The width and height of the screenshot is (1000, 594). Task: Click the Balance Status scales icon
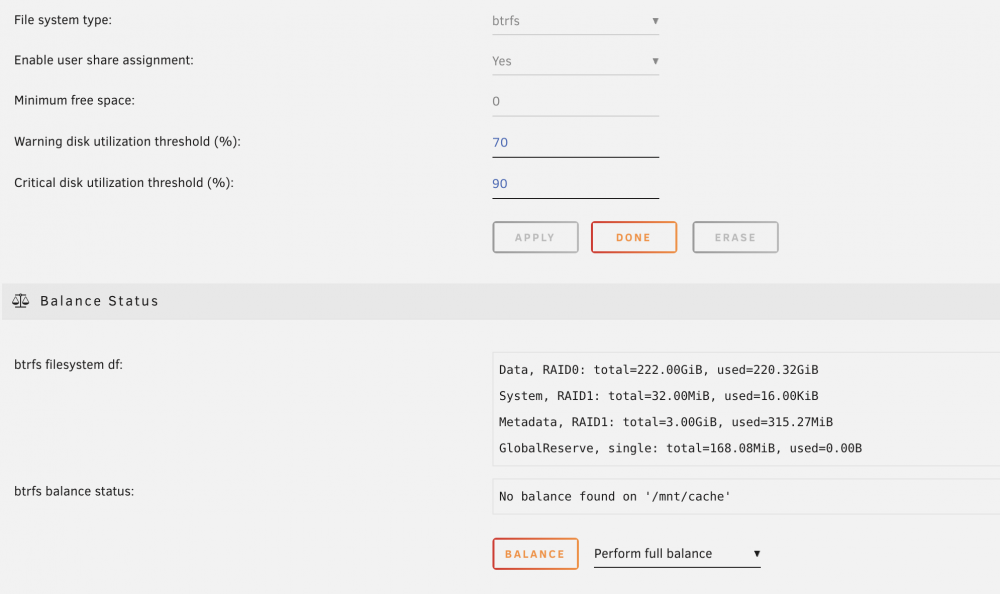point(20,301)
